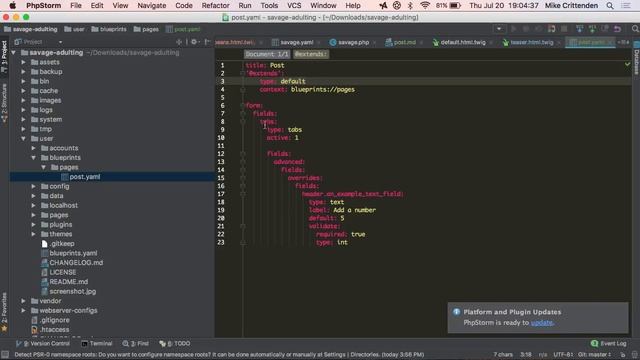Image resolution: width=640 pixels, height=360 pixels.
Task: Open the TODO tool window
Action: point(175,344)
